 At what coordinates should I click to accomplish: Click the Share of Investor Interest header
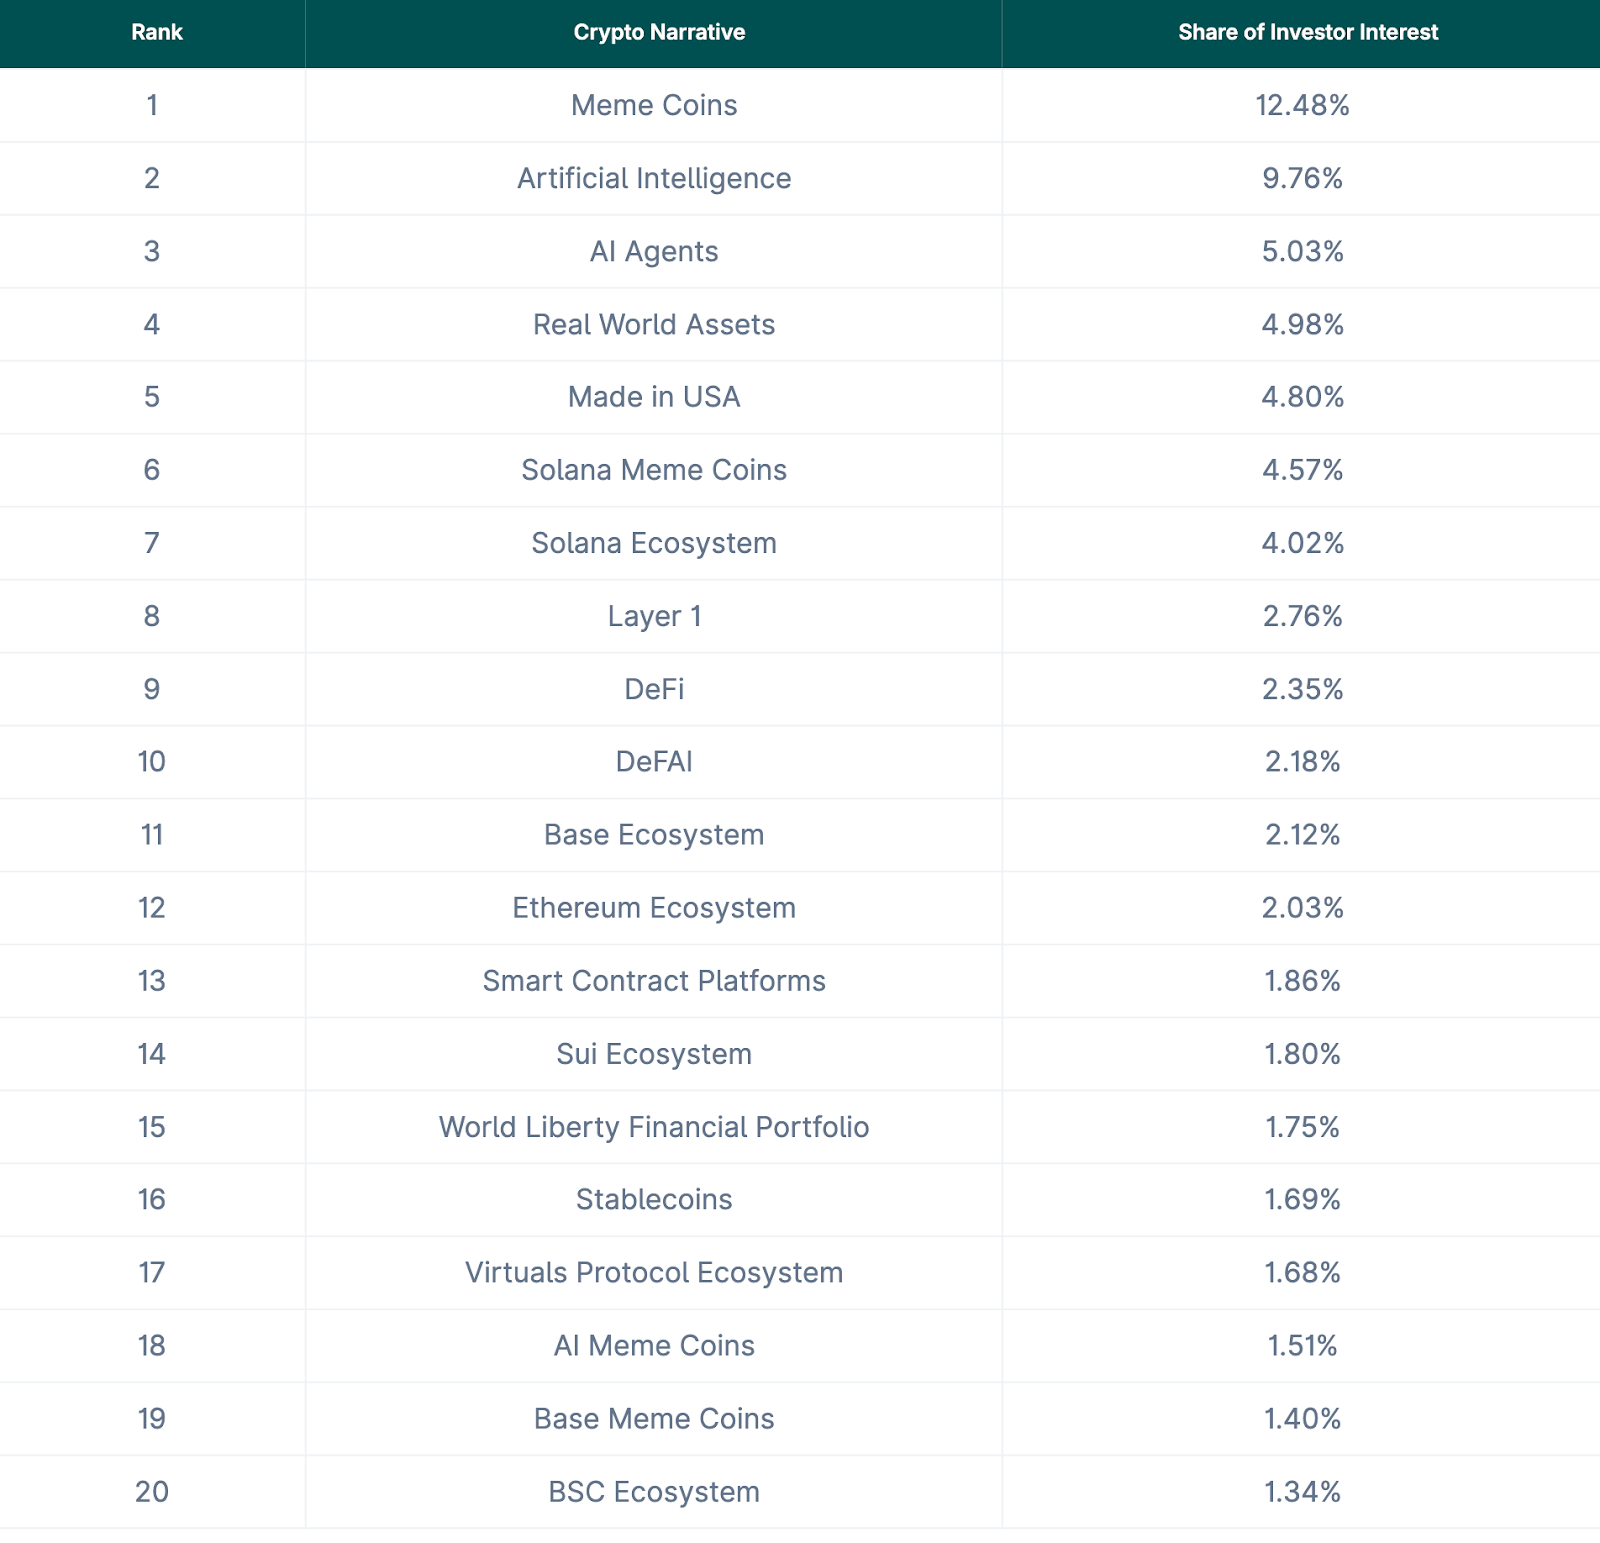pos(1307,32)
